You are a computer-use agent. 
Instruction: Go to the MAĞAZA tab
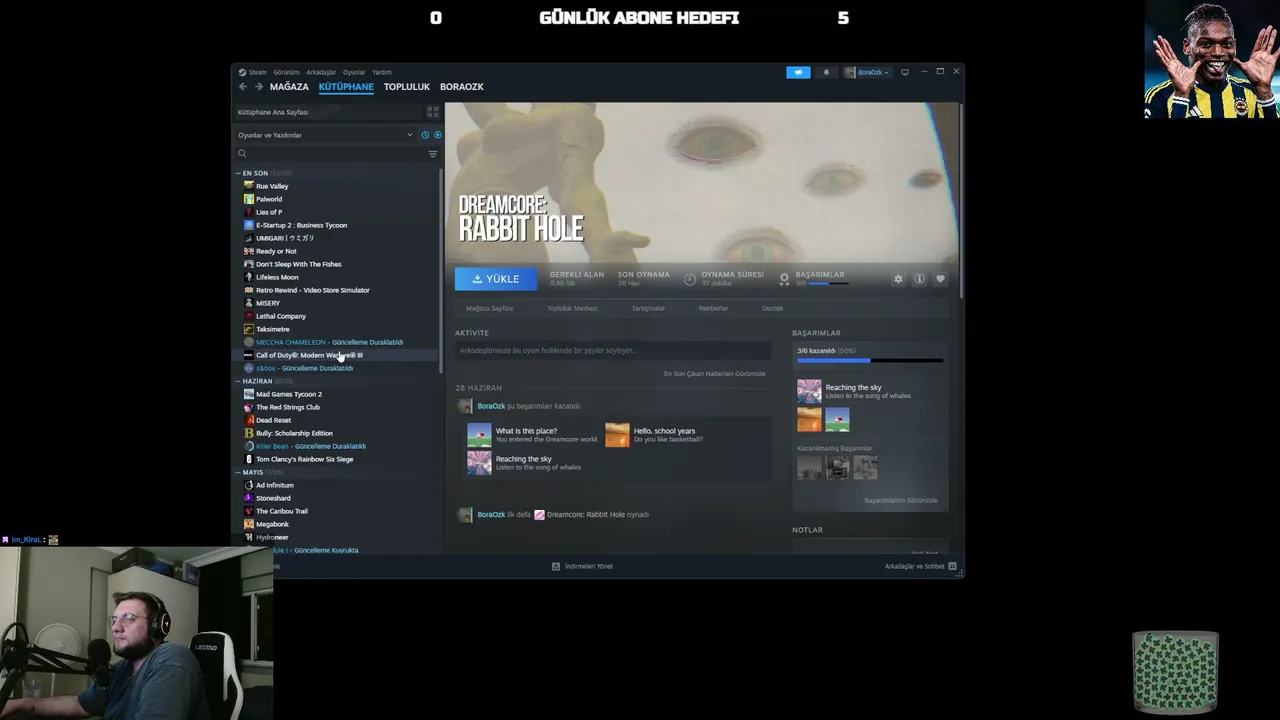point(289,87)
